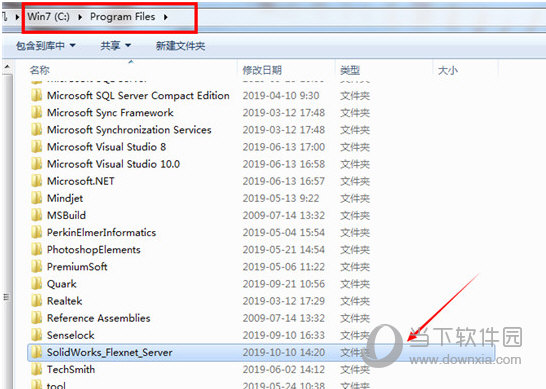
Task: Click the date 2019-09-10 16:33
Action: [x=283, y=335]
